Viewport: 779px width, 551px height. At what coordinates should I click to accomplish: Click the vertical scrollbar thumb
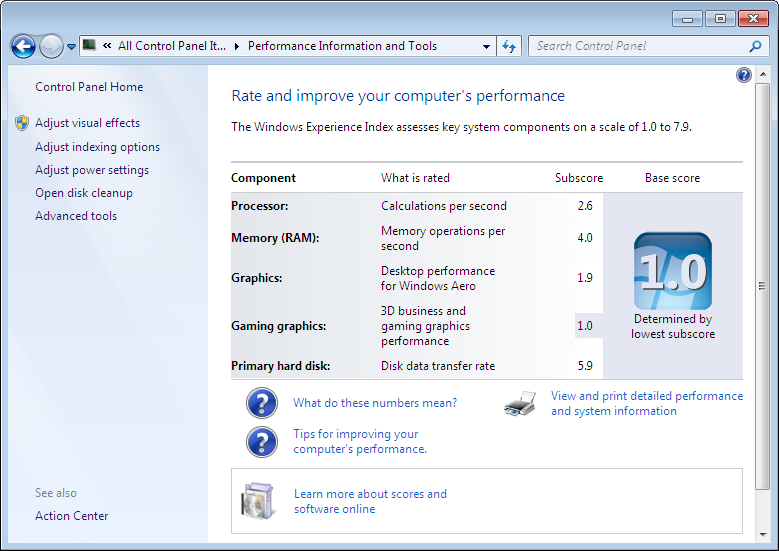(763, 286)
